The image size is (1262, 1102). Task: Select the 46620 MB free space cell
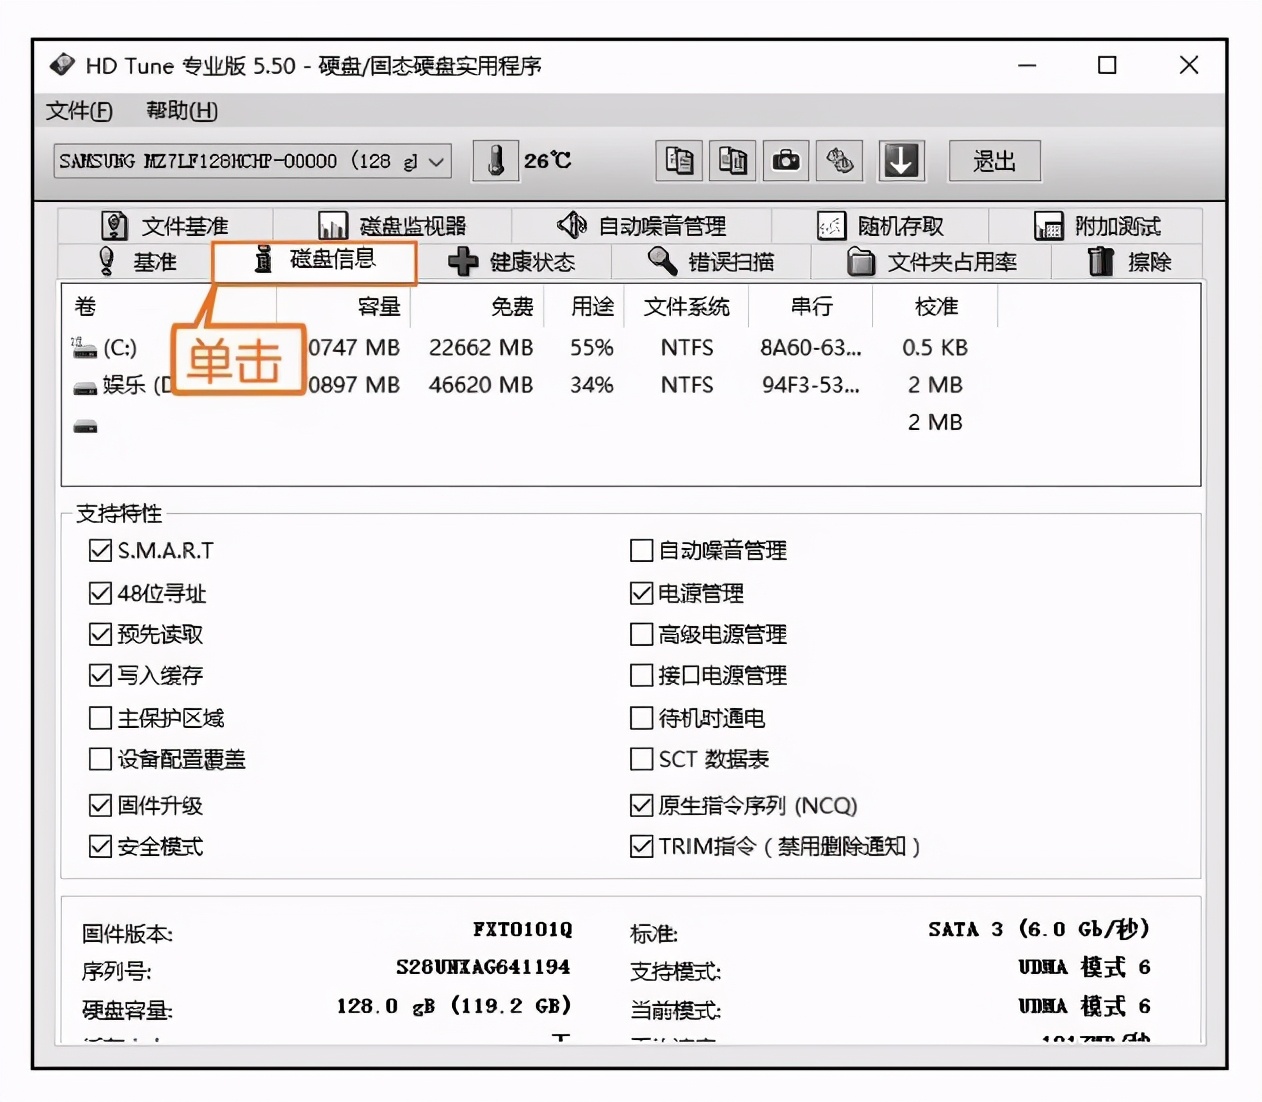coord(481,385)
